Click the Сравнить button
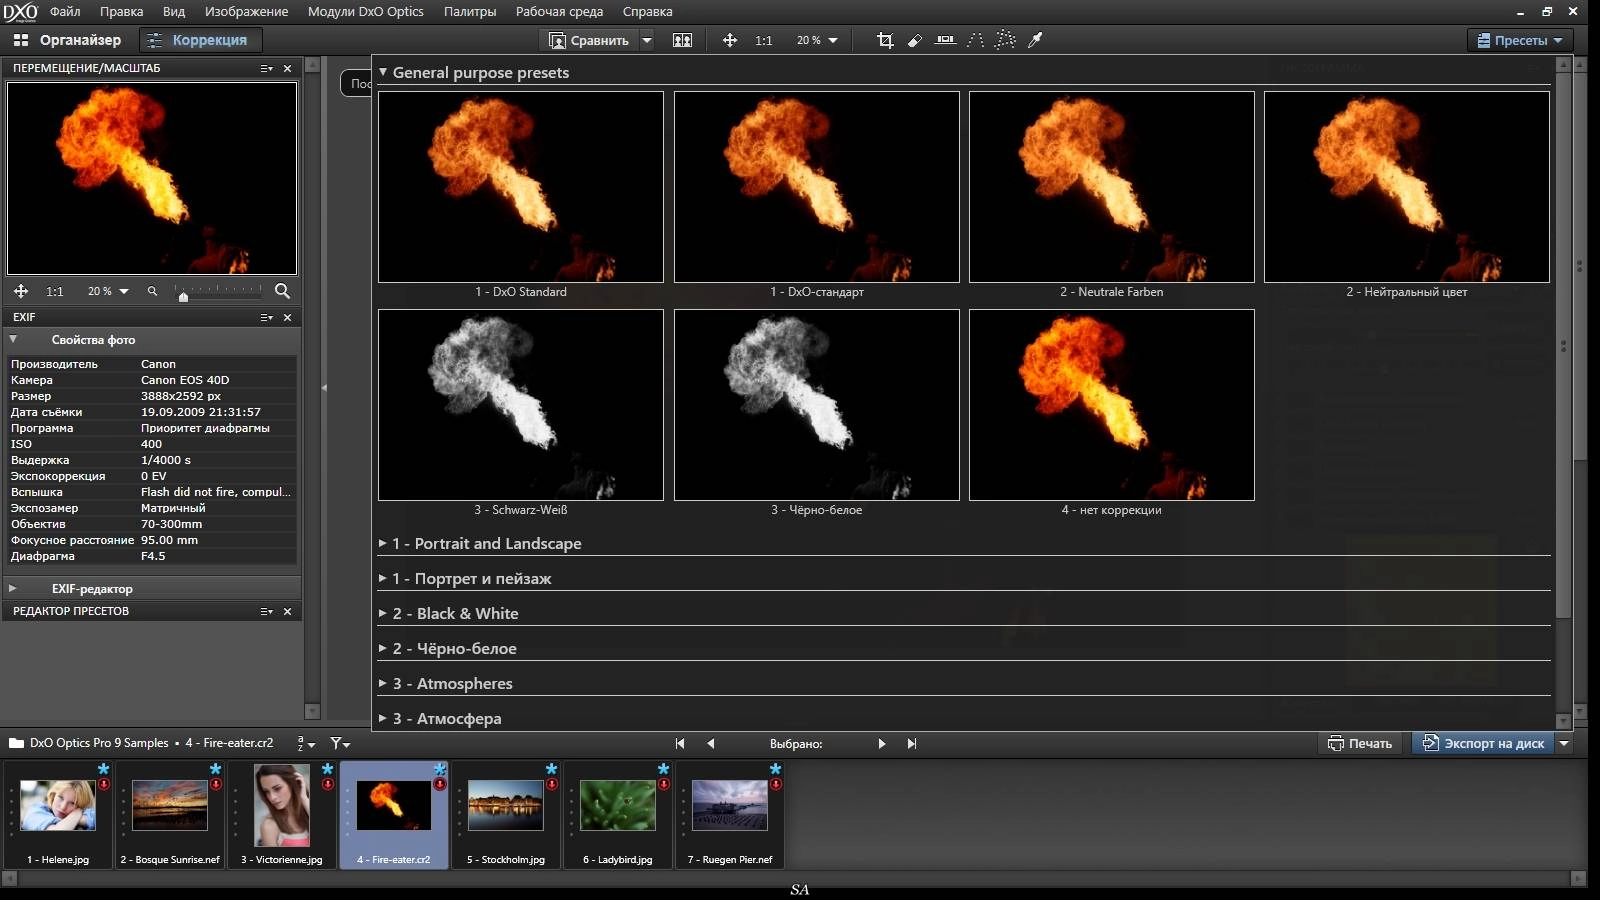 tap(589, 40)
